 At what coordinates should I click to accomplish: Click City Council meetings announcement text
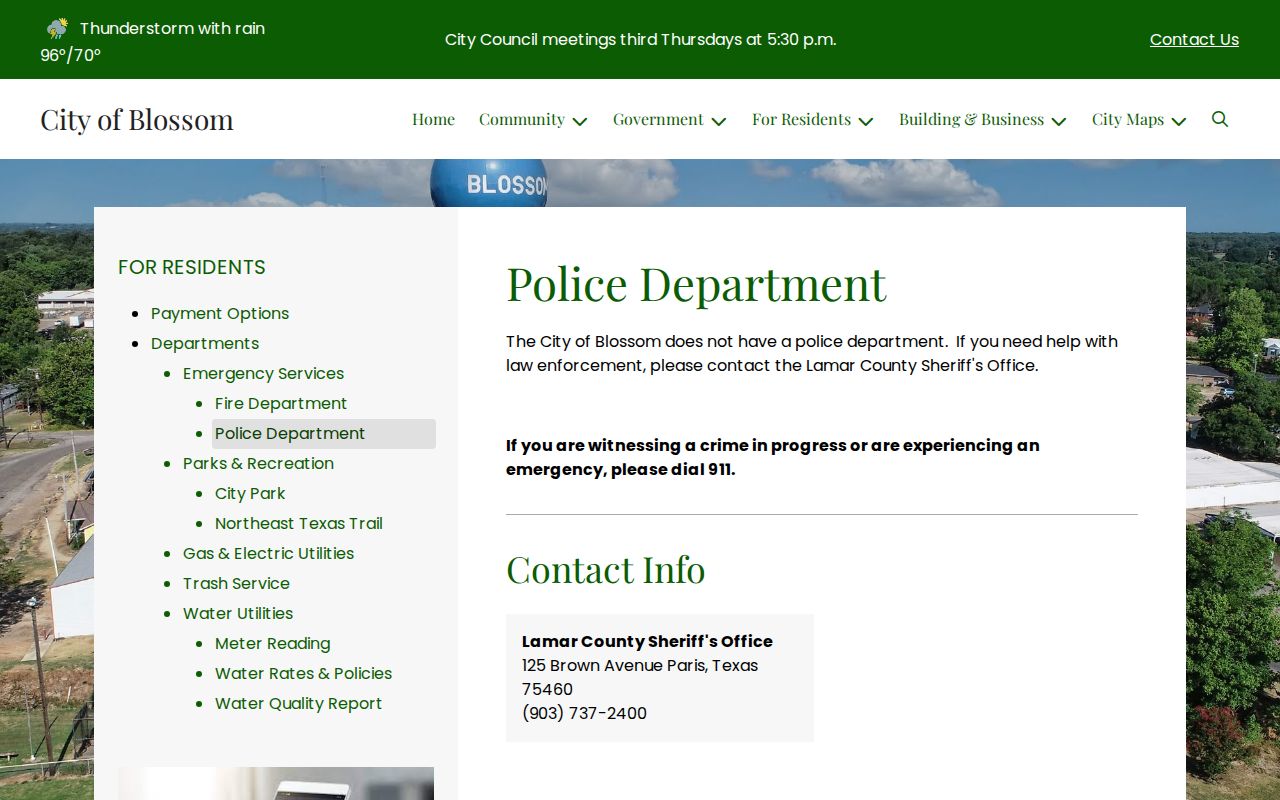pyautogui.click(x=640, y=39)
